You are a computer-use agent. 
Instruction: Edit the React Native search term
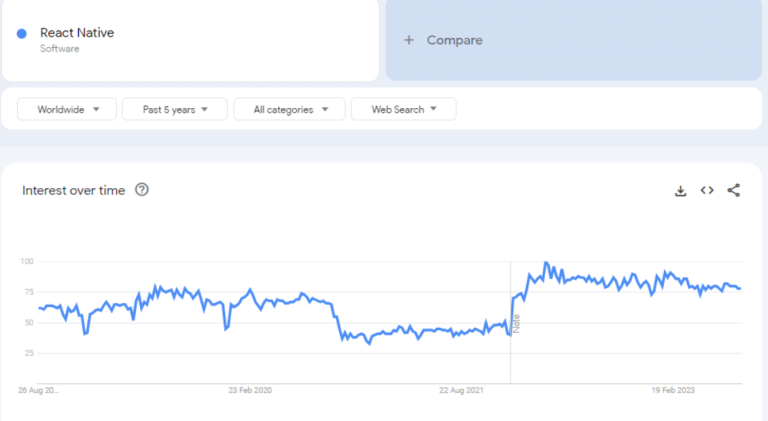pos(77,33)
